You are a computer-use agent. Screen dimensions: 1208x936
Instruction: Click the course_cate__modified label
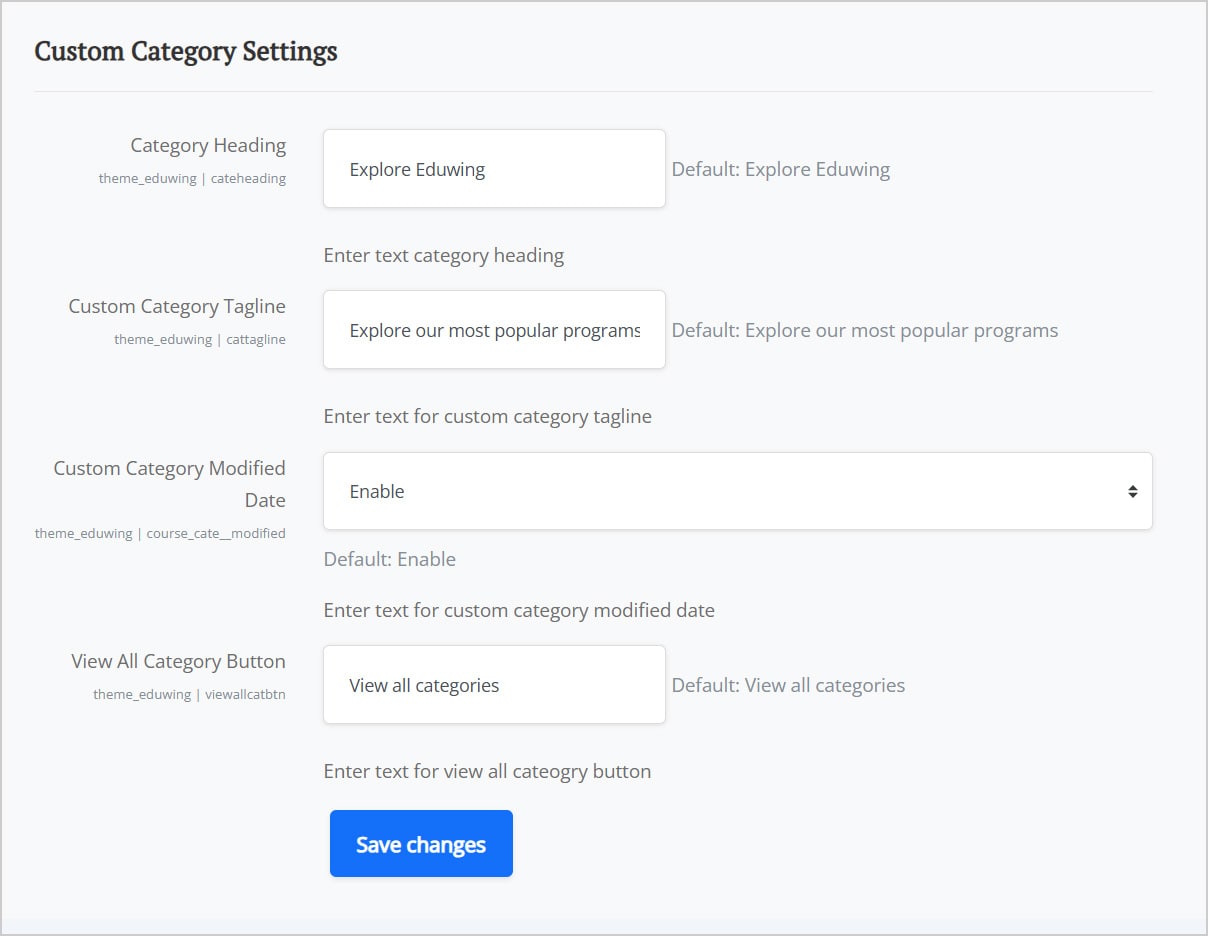(160, 533)
